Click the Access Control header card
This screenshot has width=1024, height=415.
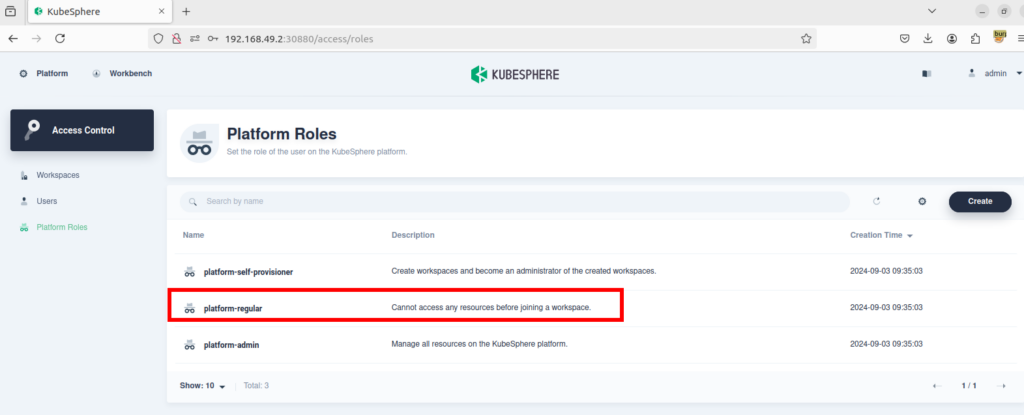click(x=82, y=130)
